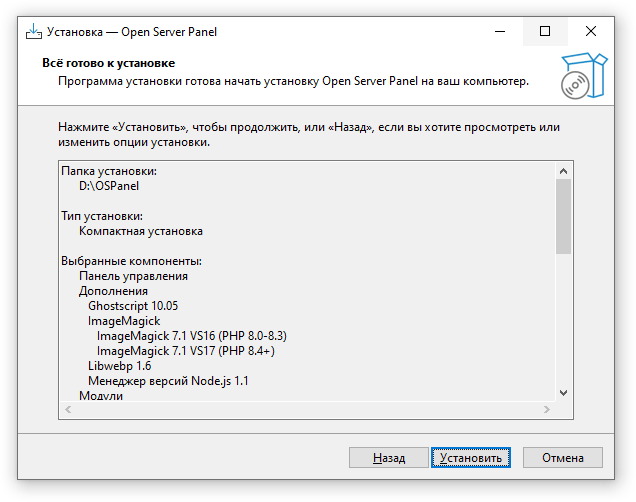Click the horizontal scroll left arrow
The image size is (636, 502).
[68, 410]
